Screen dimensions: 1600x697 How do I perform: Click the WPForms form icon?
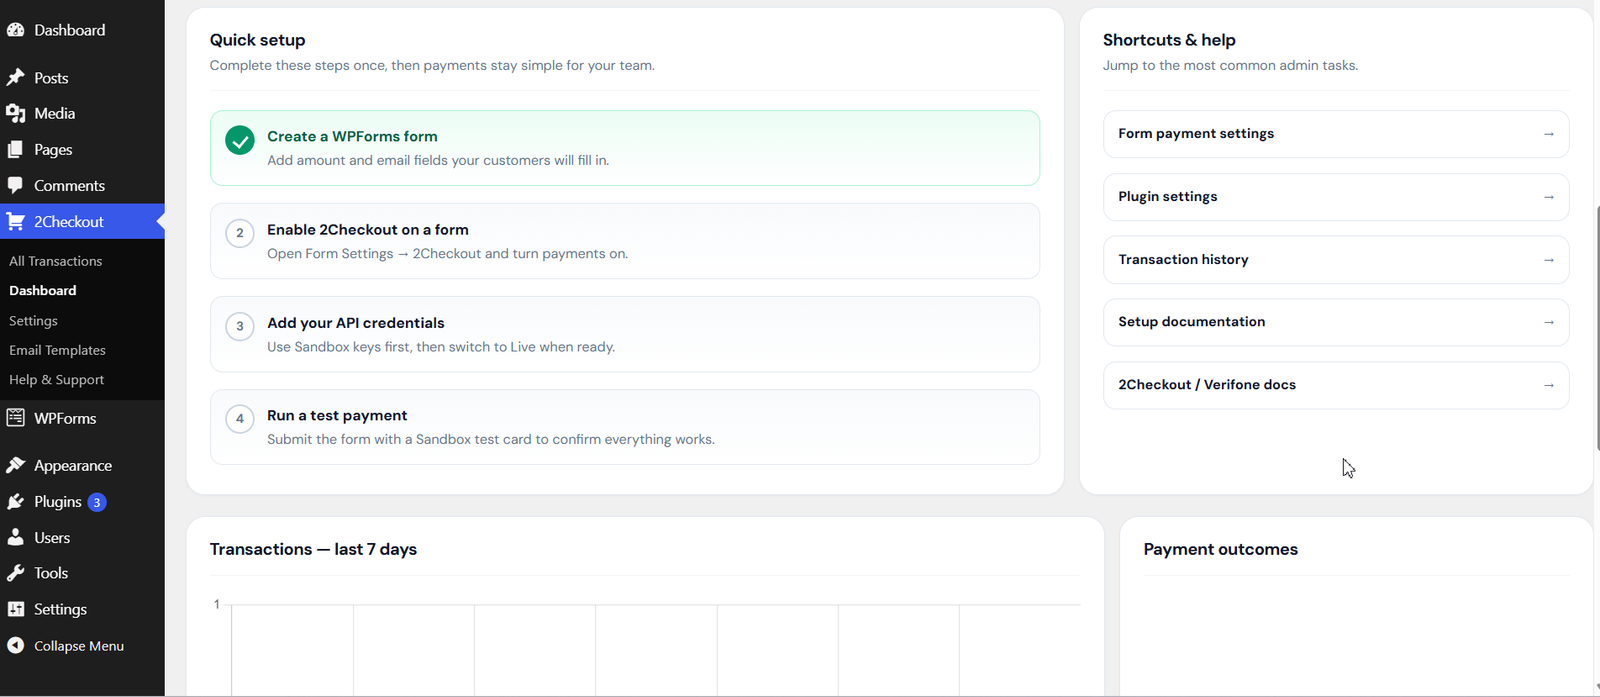coord(15,418)
